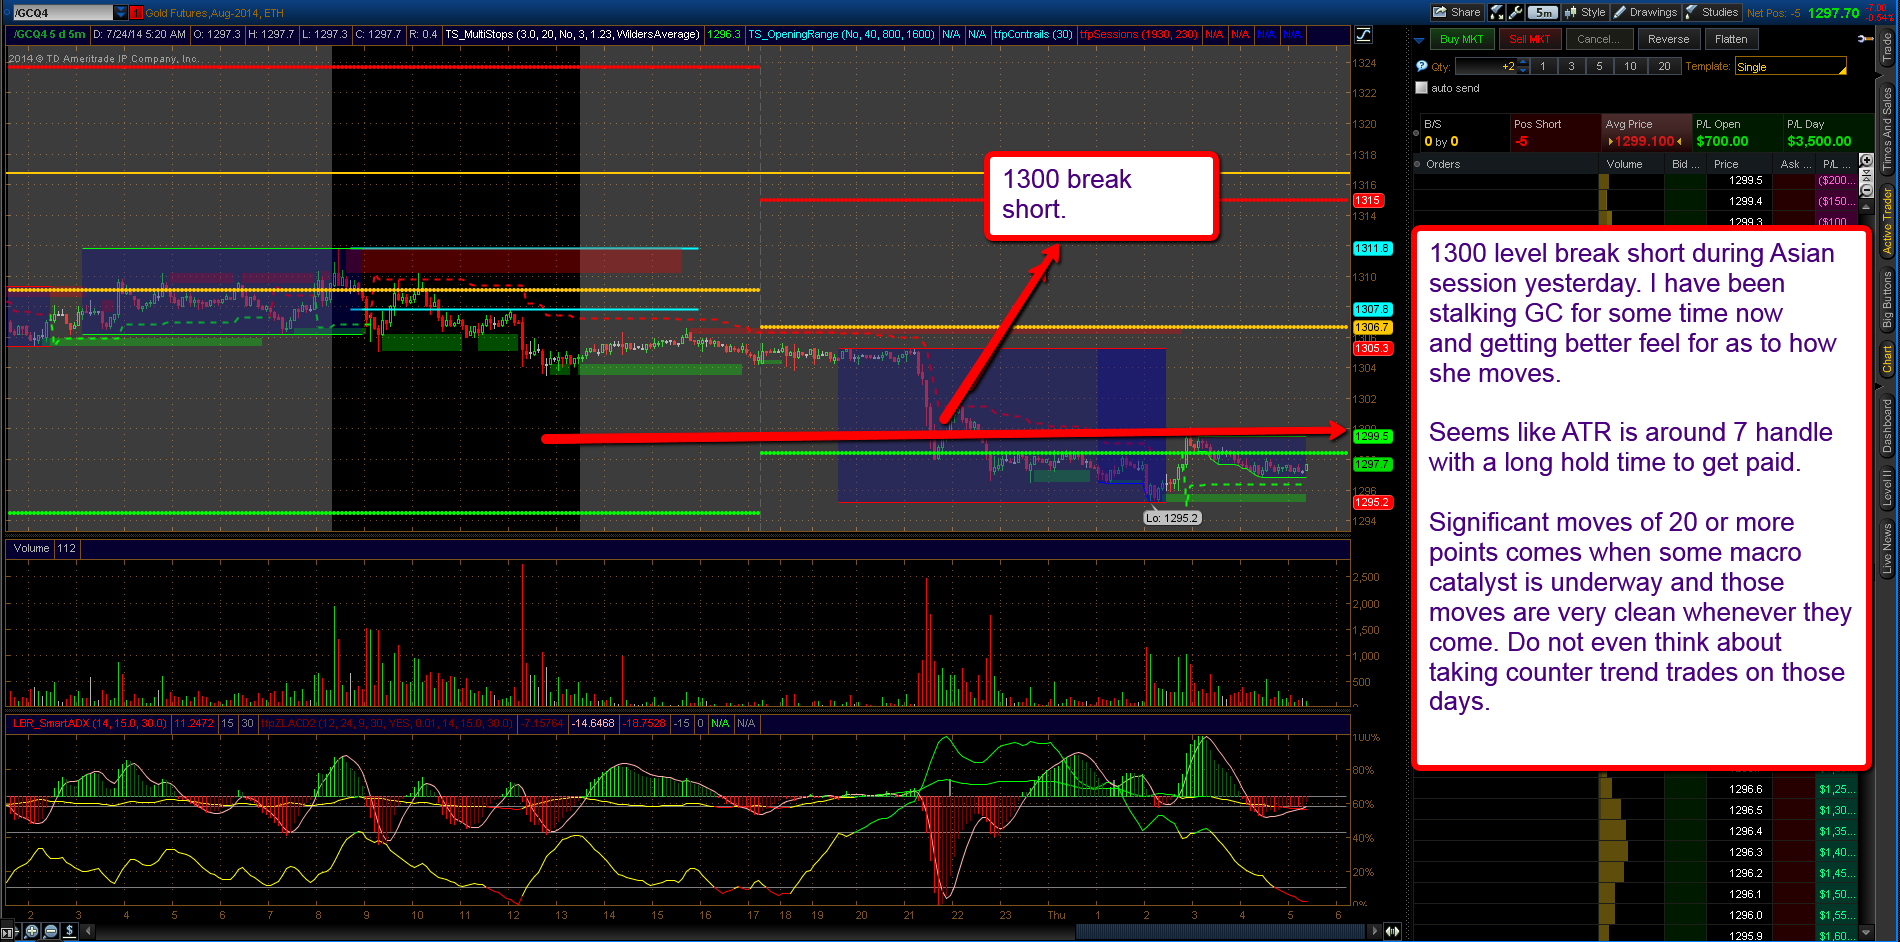Open chart settings wrench icon
Viewport: 1900px width, 942px height.
coord(1515,12)
